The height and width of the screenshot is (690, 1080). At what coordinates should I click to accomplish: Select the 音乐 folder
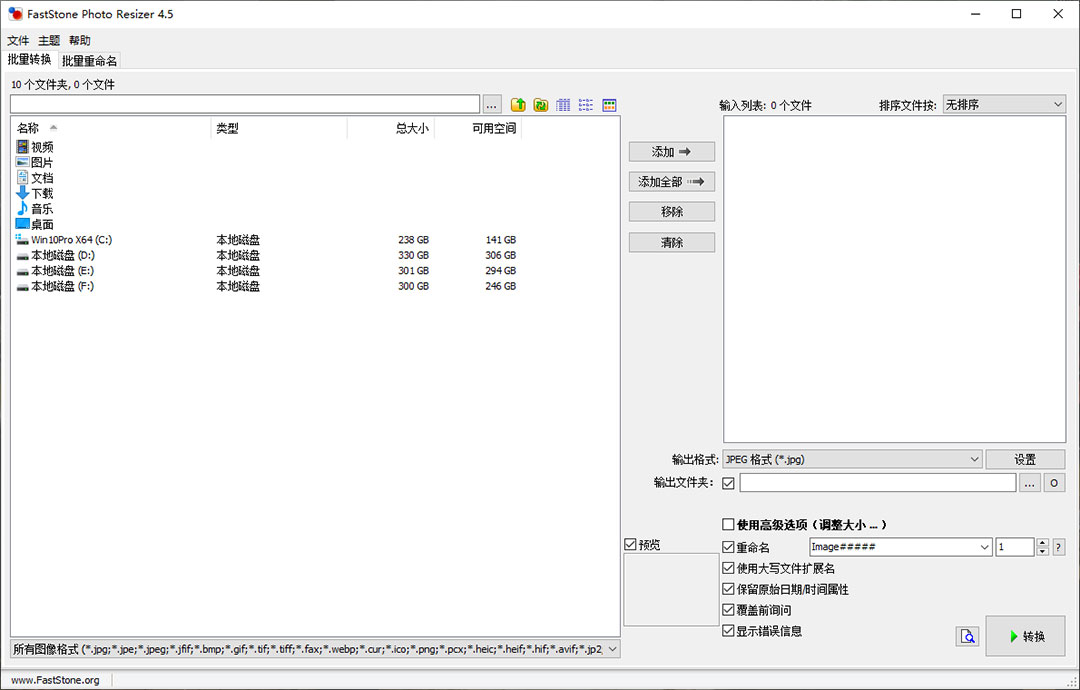click(34, 209)
